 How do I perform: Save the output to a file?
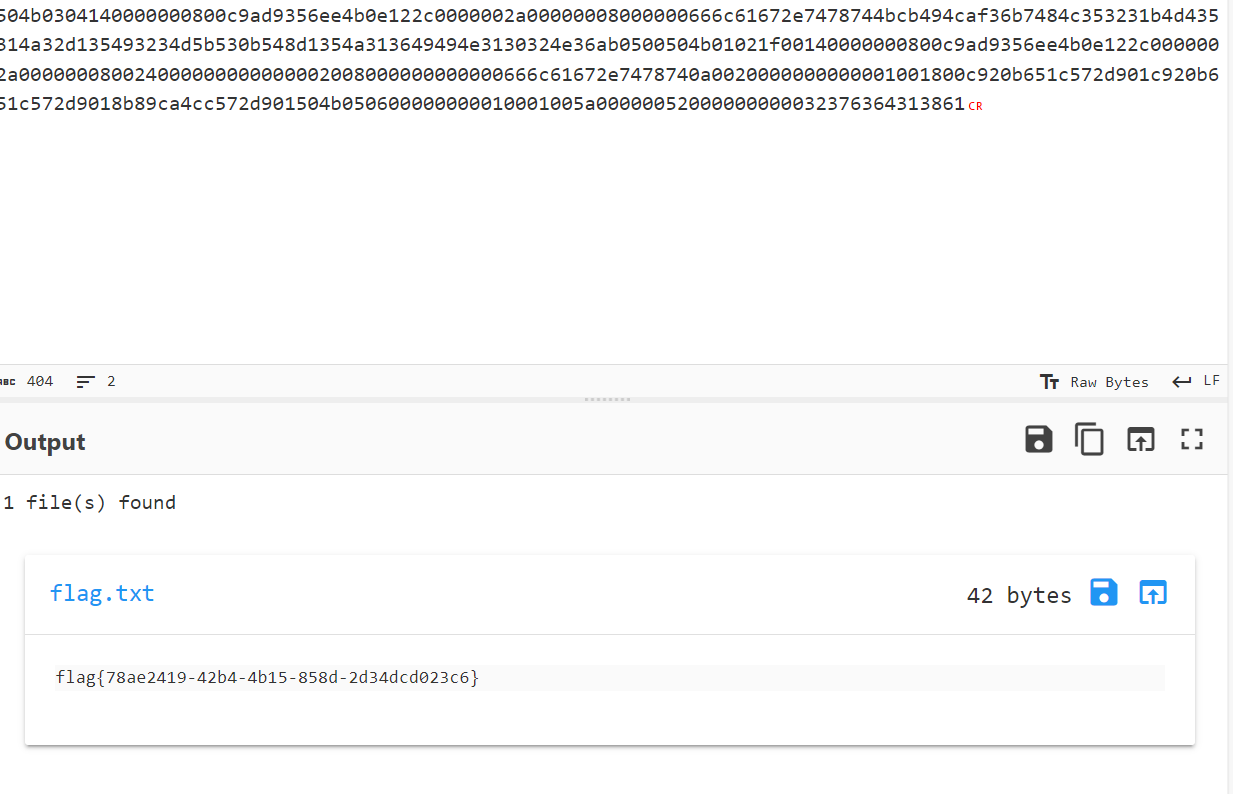click(1039, 439)
